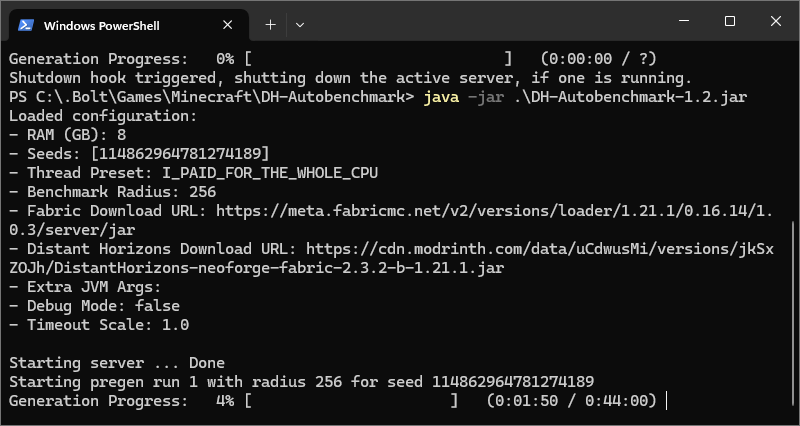The image size is (800, 426).
Task: Click the cdn.modrinth.com Distant Horizons URL
Action: click(391, 259)
